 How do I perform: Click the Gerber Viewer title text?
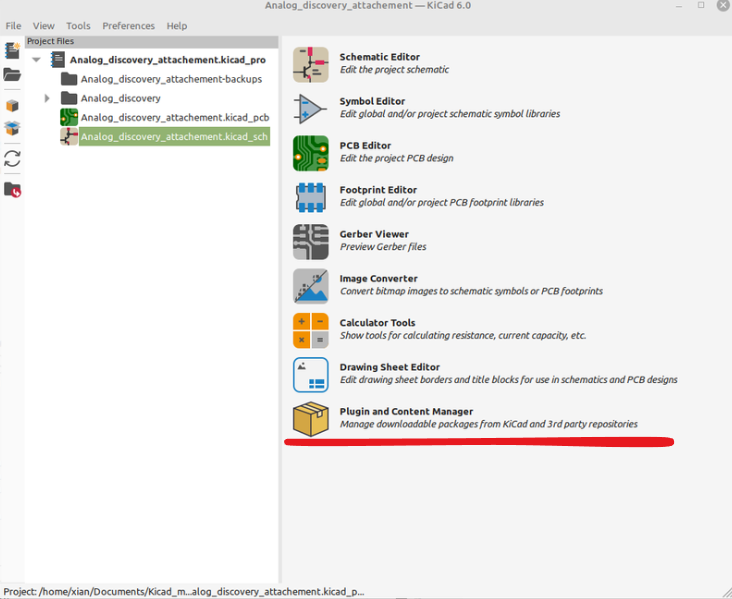click(x=374, y=234)
